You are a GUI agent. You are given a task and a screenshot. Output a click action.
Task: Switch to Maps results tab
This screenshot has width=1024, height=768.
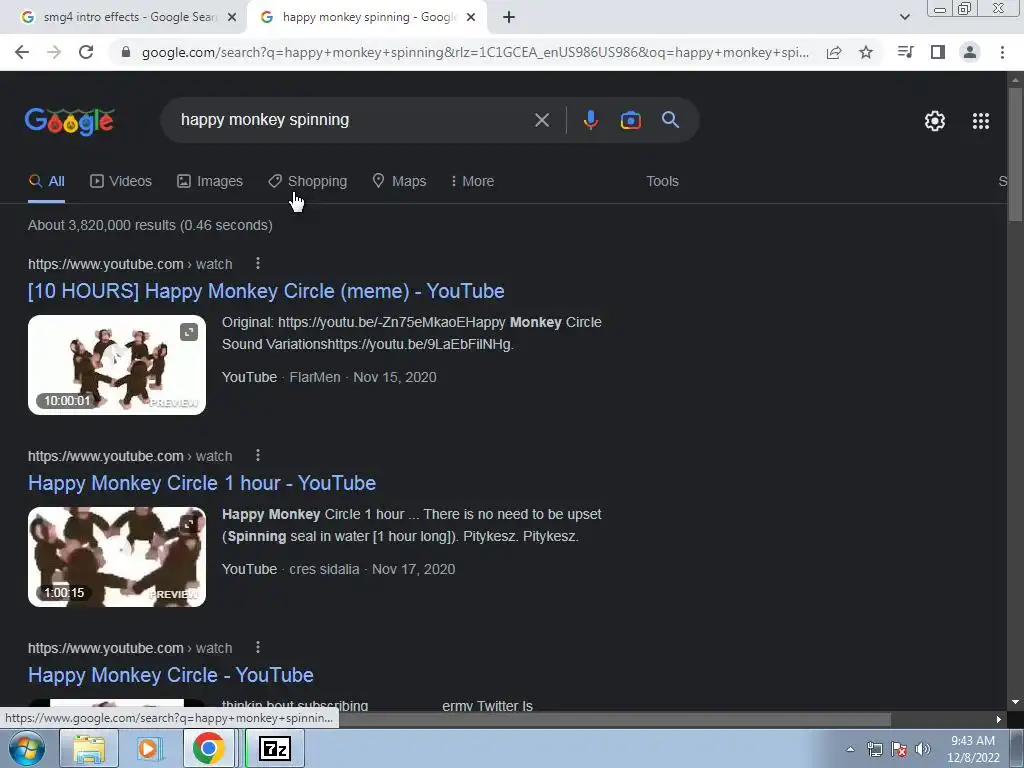tap(399, 182)
